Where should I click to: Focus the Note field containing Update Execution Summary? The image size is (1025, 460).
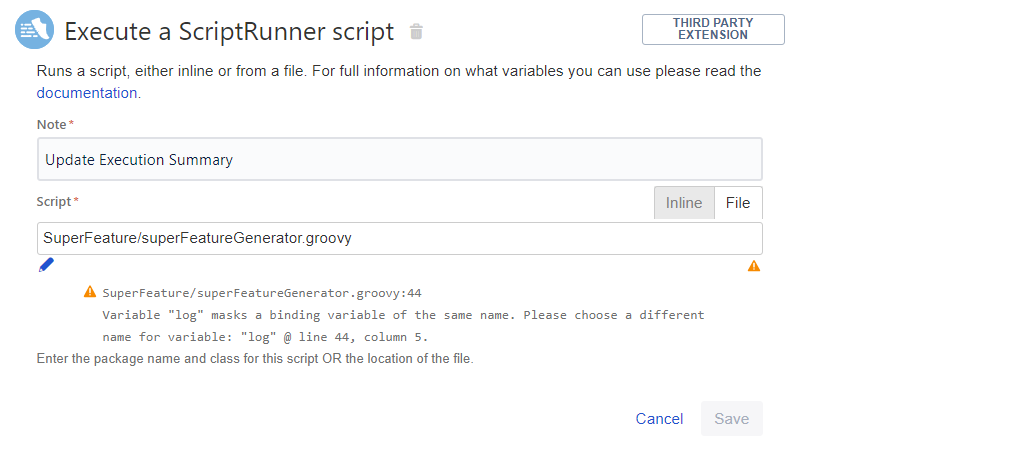pyautogui.click(x=399, y=159)
